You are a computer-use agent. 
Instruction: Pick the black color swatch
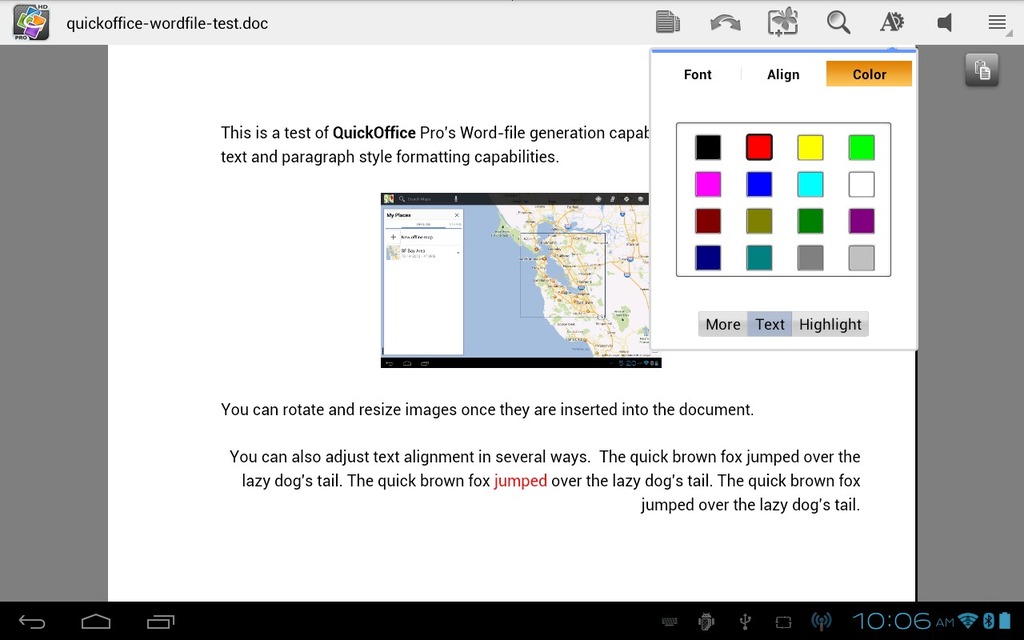(x=708, y=148)
